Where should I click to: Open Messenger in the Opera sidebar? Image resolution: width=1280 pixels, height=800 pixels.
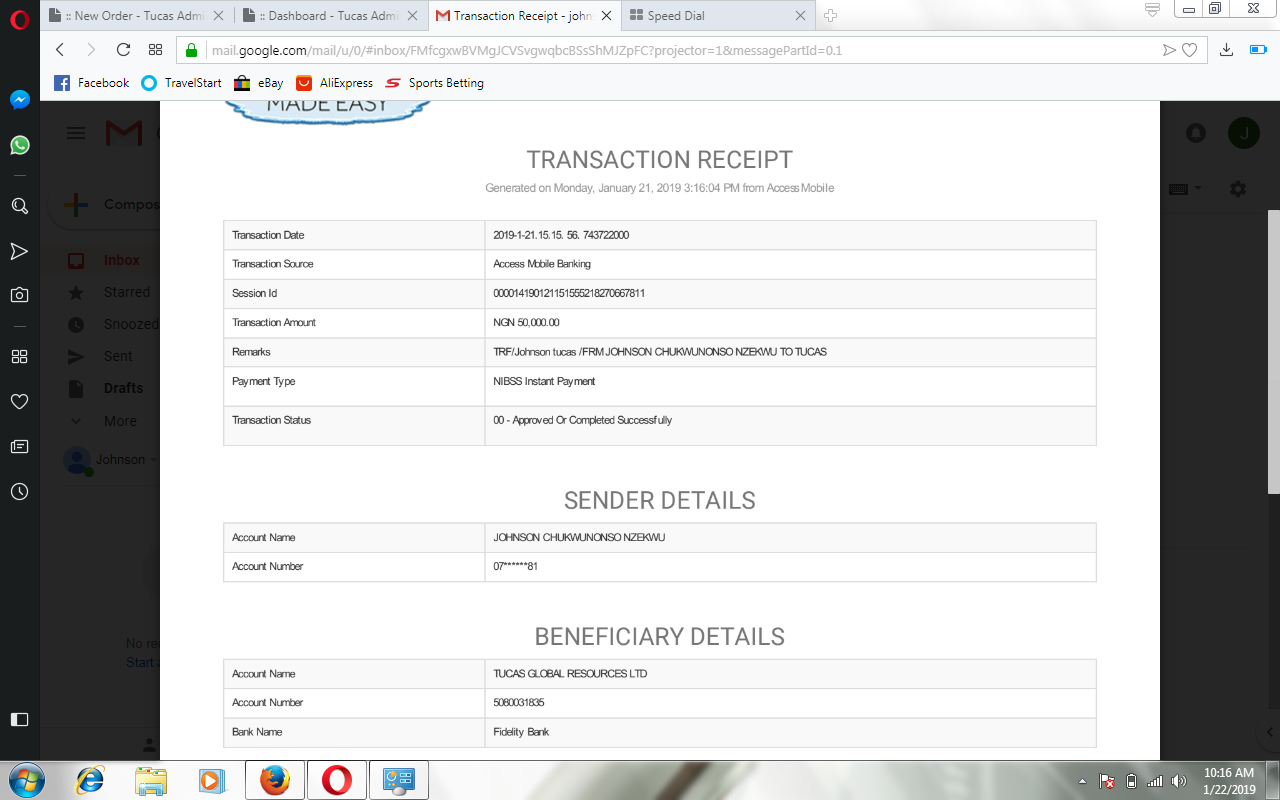coord(19,100)
